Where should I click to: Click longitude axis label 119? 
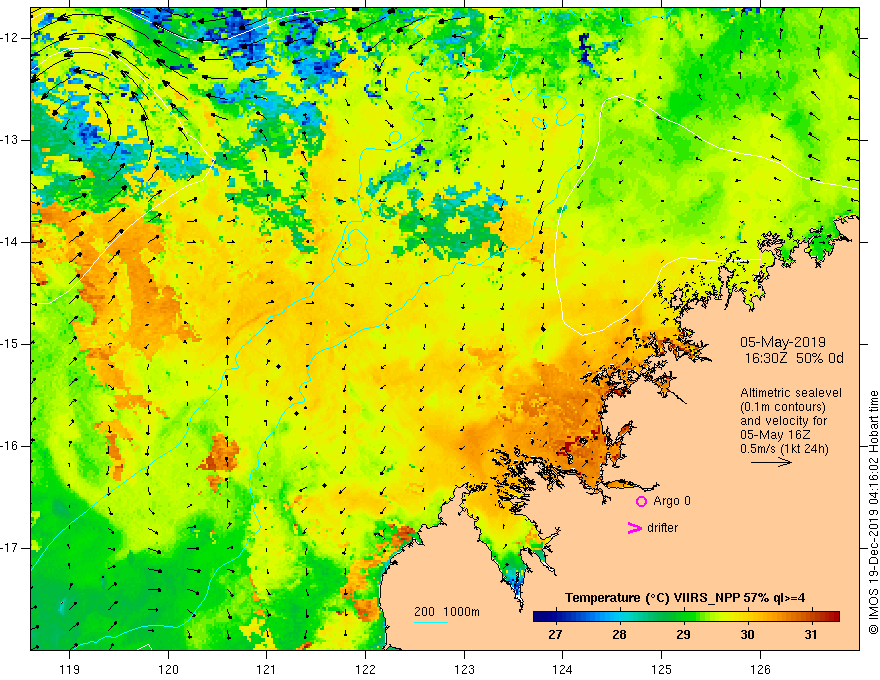click(70, 669)
